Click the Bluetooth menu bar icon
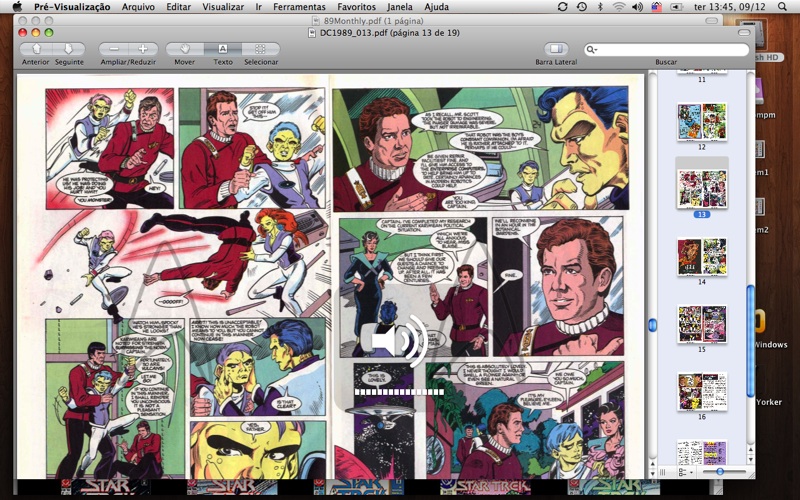800x500 pixels. [x=600, y=7]
